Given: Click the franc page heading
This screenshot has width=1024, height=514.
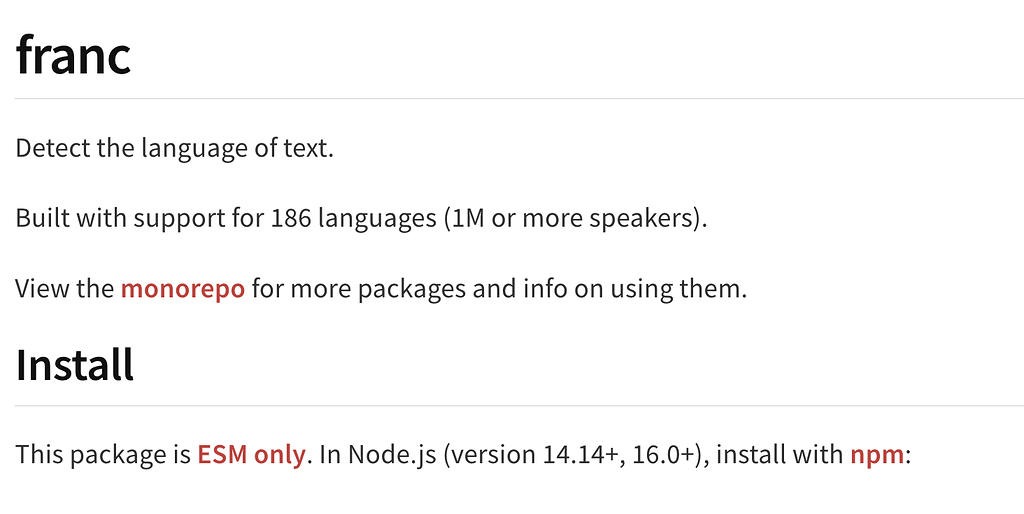Looking at the screenshot, I should 73,55.
